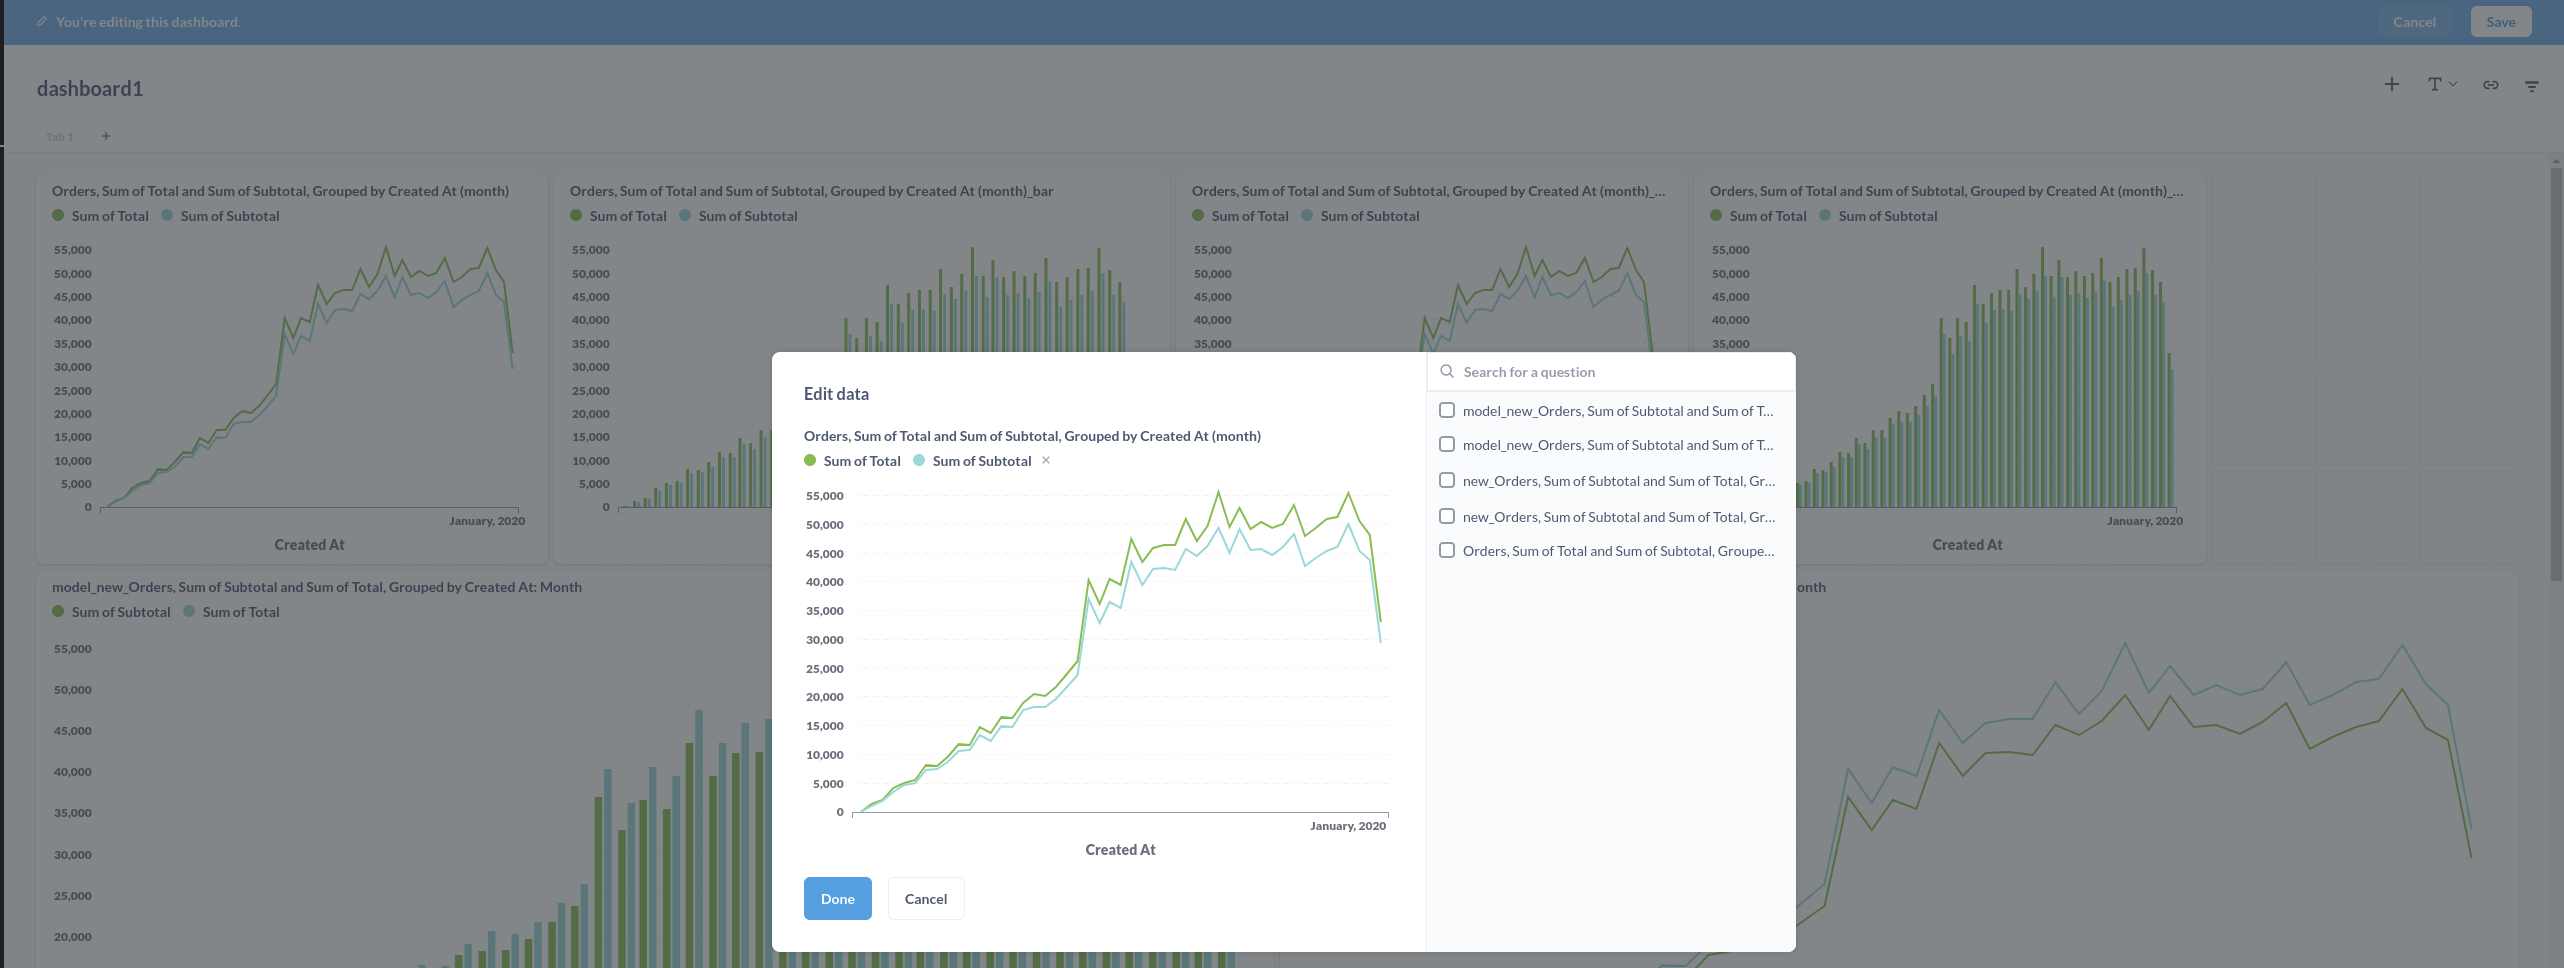This screenshot has height=968, width=2564.
Task: Click the Done button
Action: point(838,898)
